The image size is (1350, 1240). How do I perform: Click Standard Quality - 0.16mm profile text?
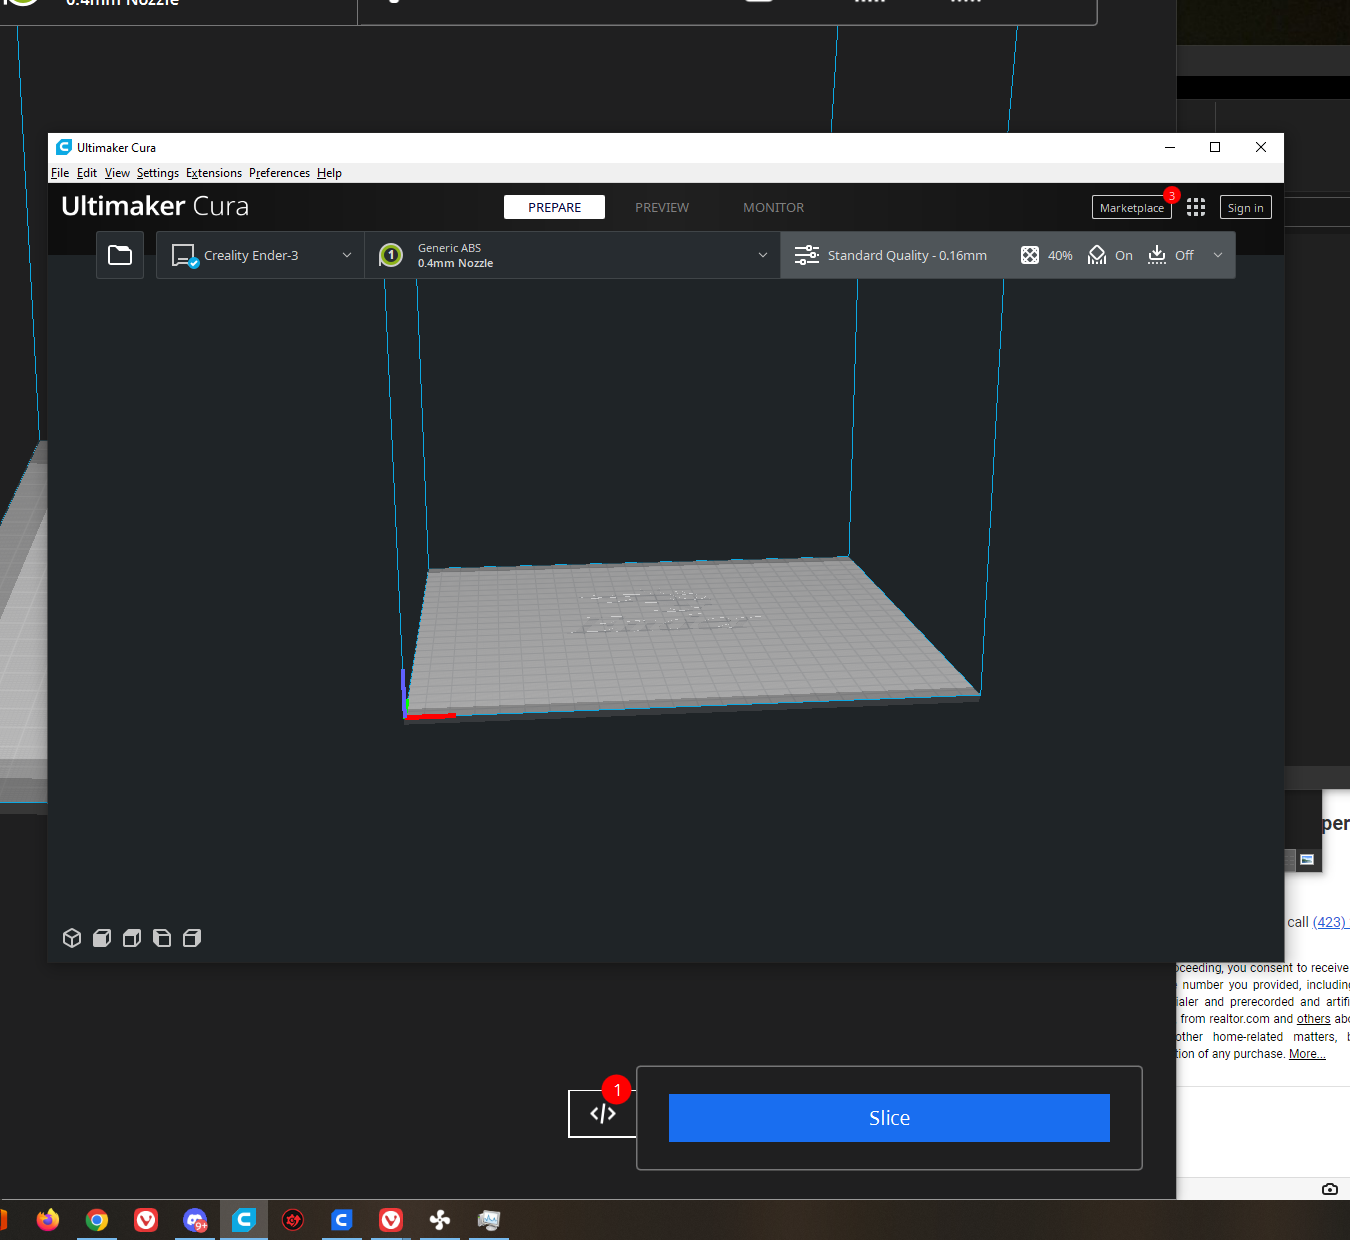point(907,255)
